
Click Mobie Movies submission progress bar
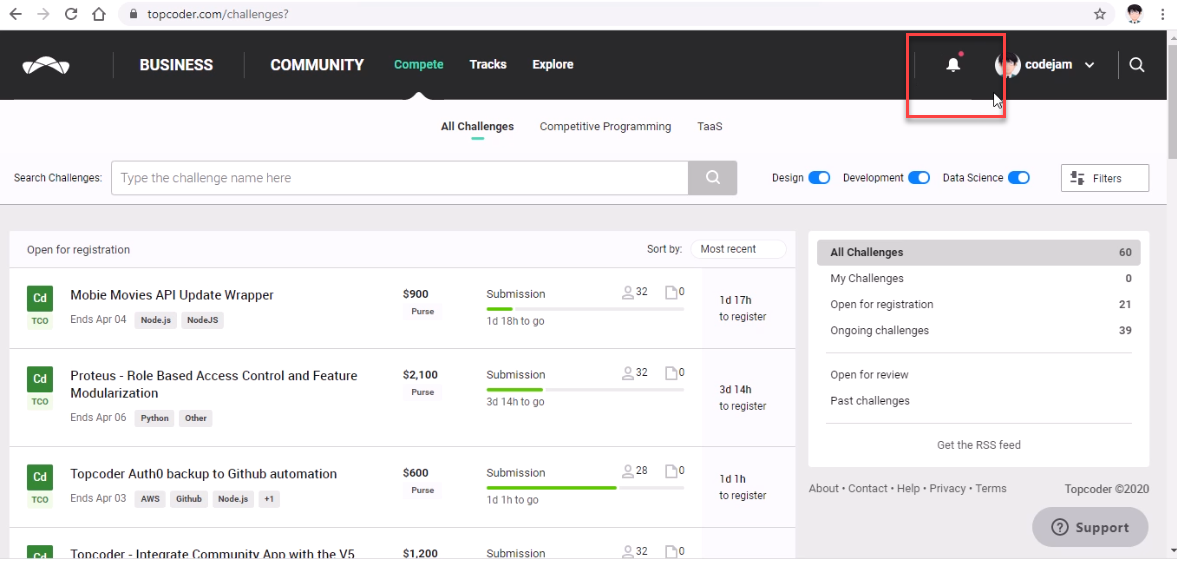[x=585, y=309]
